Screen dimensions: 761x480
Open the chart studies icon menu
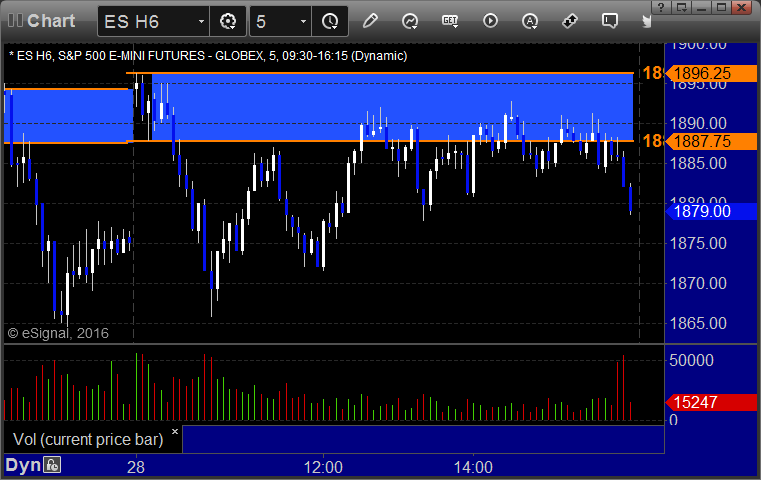click(x=410, y=21)
